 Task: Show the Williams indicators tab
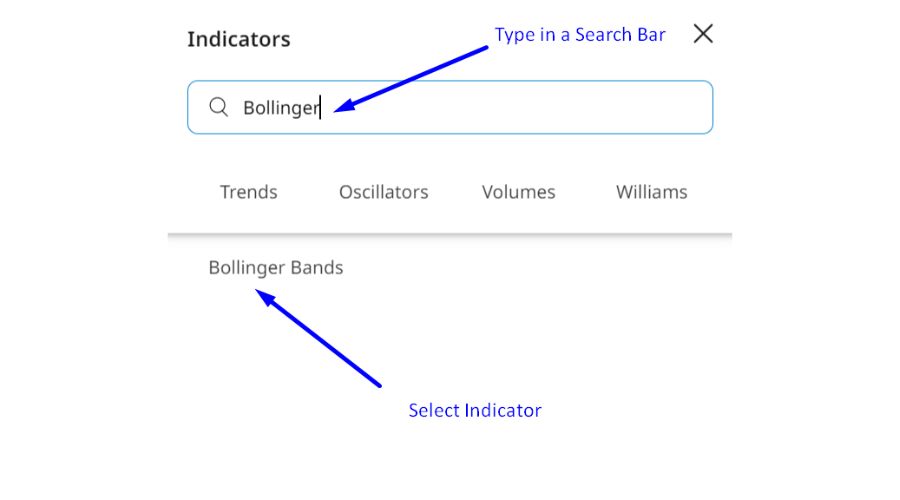pos(651,192)
